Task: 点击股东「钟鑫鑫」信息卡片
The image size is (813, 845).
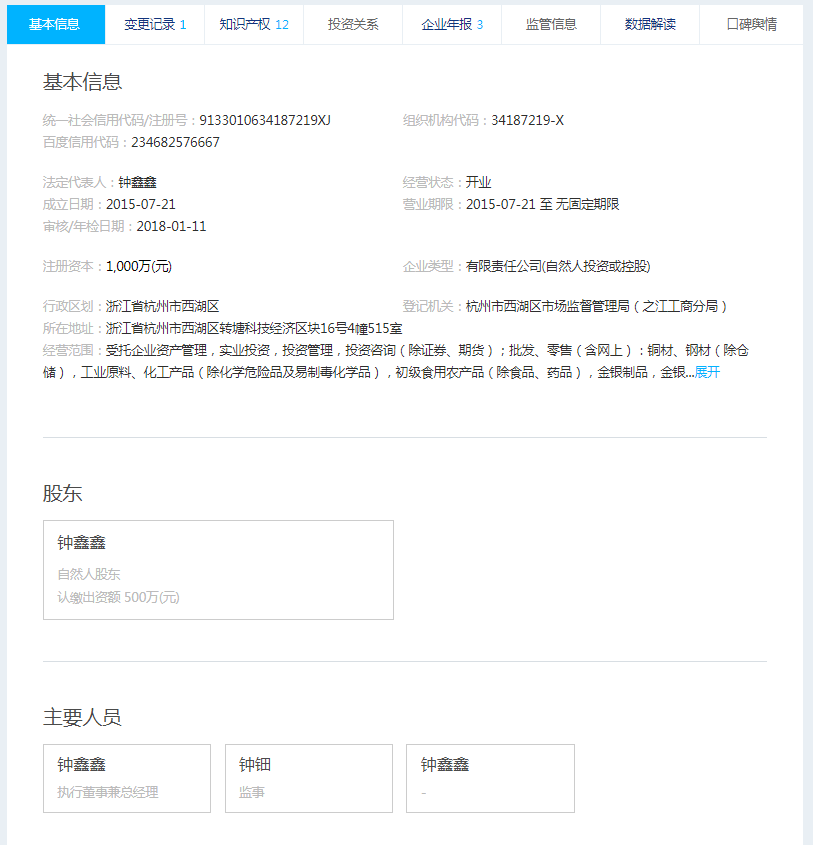Action: point(217,570)
